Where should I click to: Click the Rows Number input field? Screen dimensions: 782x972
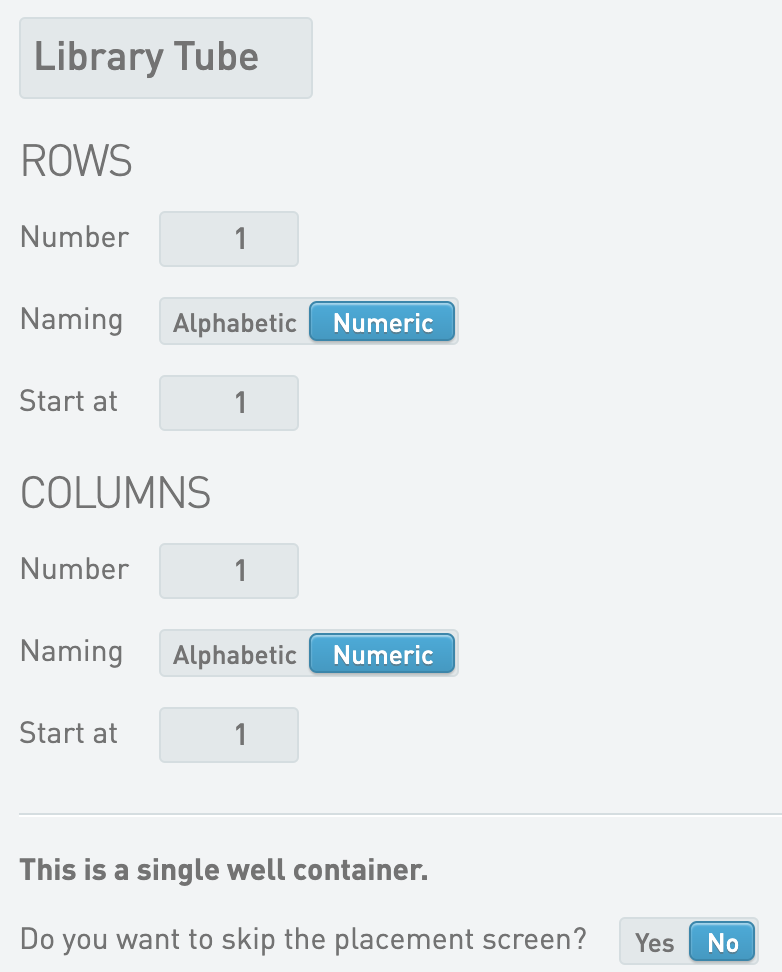(x=229, y=239)
